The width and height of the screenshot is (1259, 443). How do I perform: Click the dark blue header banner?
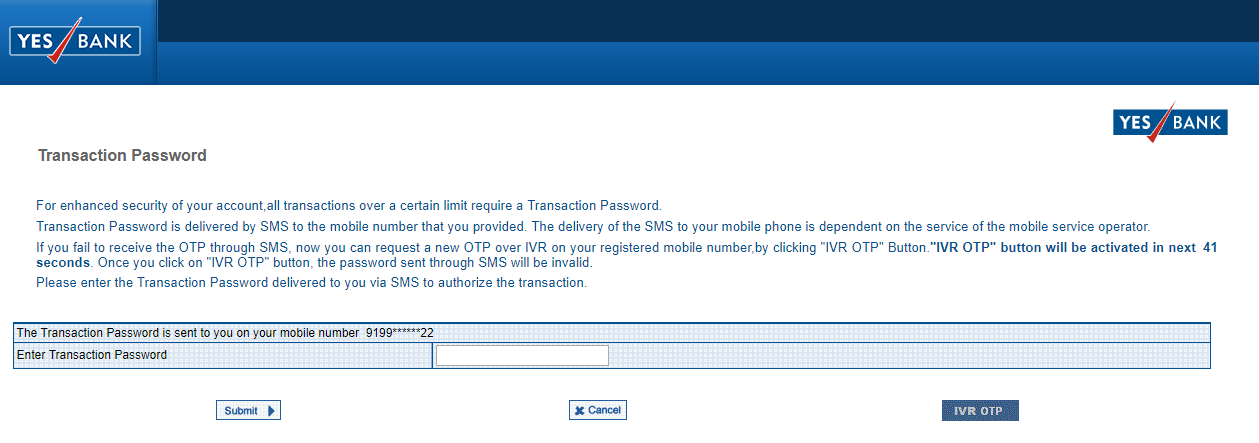click(700, 42)
